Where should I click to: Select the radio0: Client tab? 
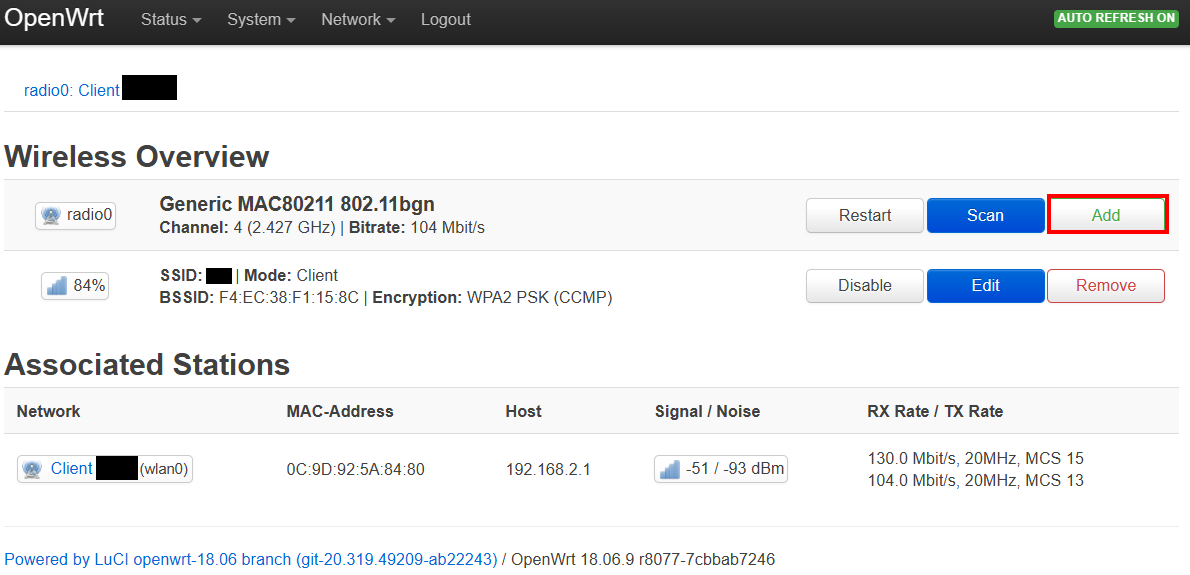pyautogui.click(x=72, y=90)
